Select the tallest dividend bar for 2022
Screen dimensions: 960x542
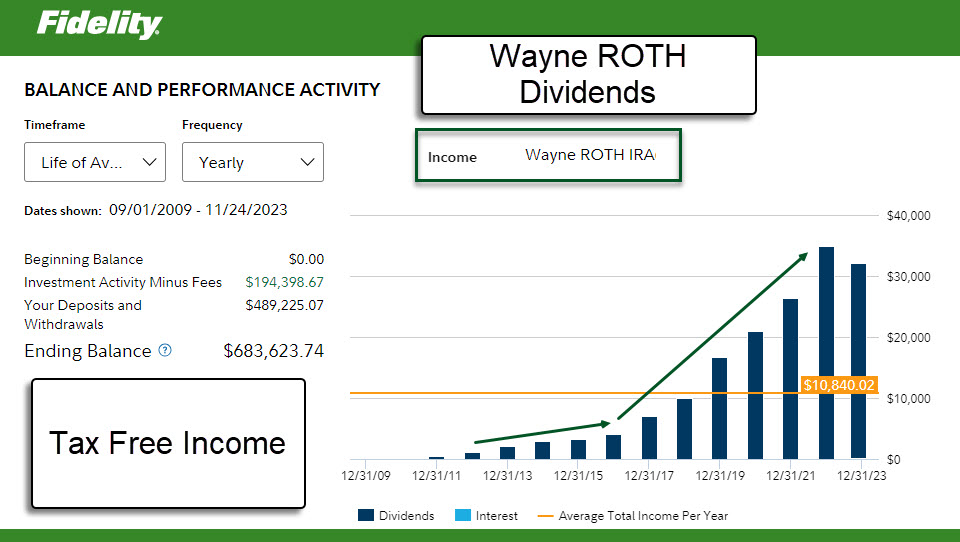(x=826, y=352)
